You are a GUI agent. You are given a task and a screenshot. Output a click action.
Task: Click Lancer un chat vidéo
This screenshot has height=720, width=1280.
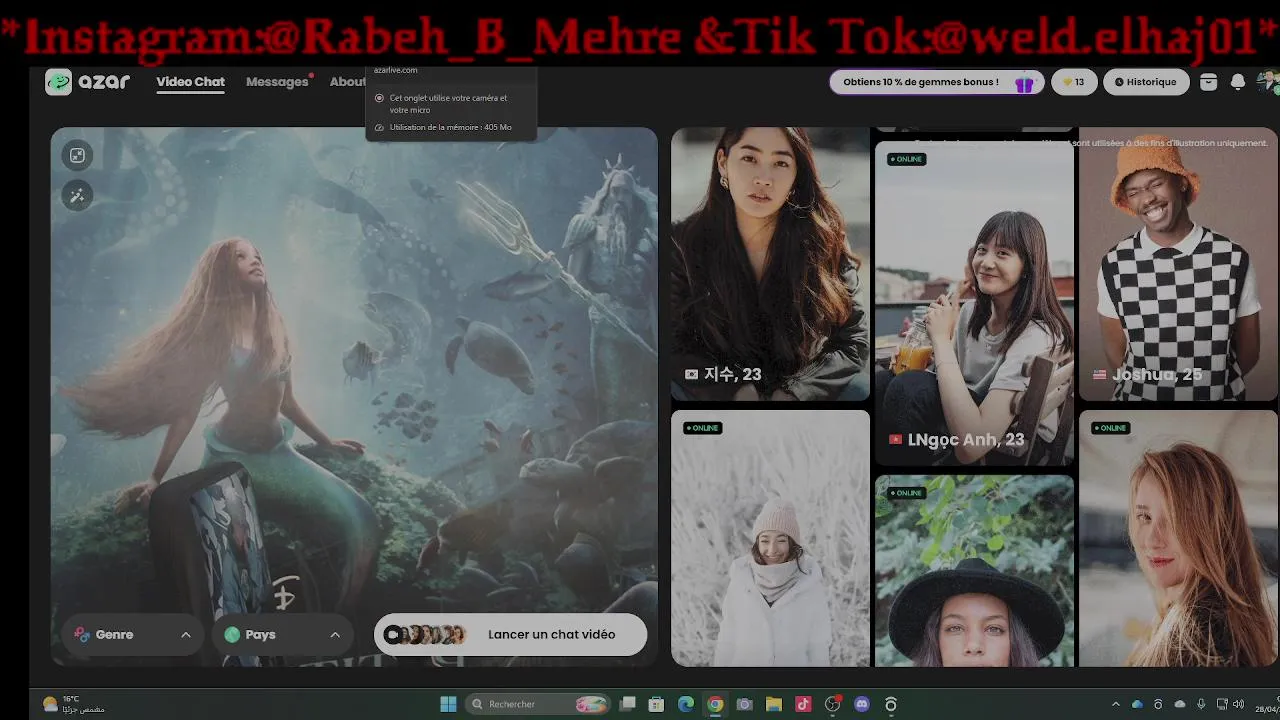510,635
